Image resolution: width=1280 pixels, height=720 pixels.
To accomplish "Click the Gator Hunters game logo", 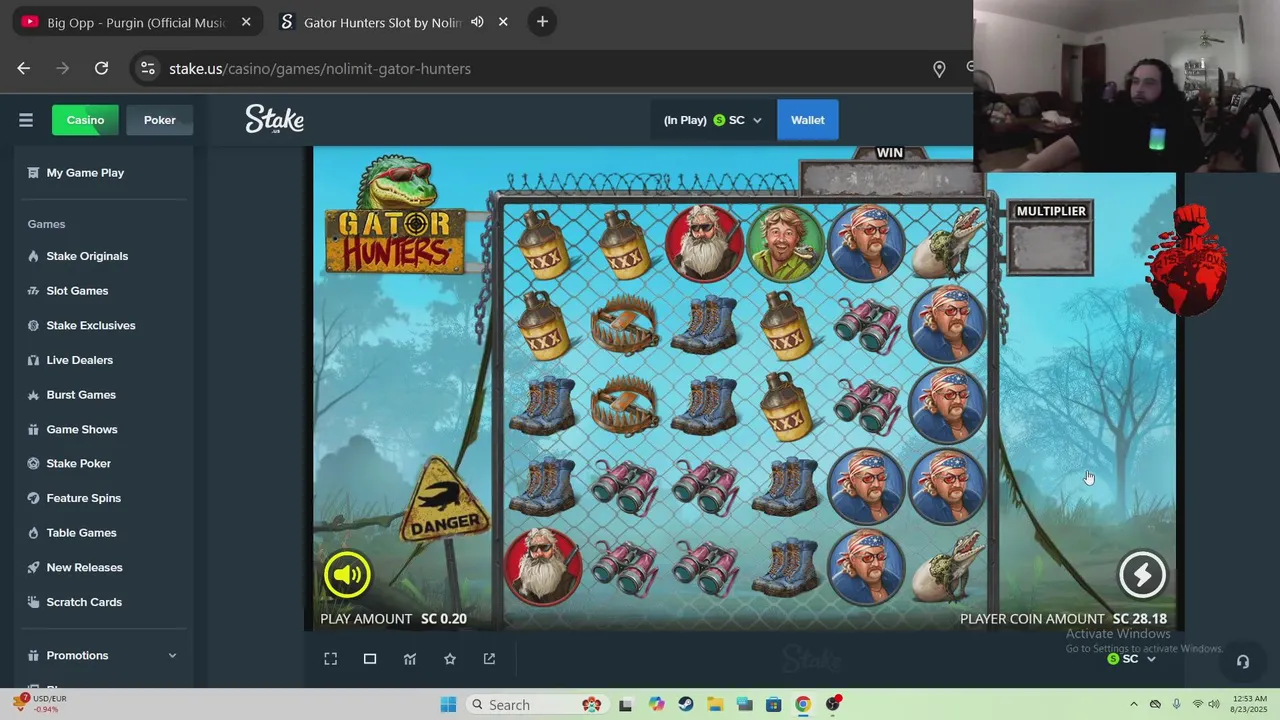I will click(395, 215).
